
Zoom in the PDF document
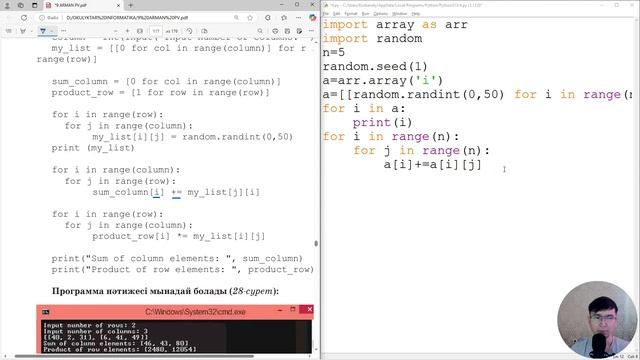127,31
